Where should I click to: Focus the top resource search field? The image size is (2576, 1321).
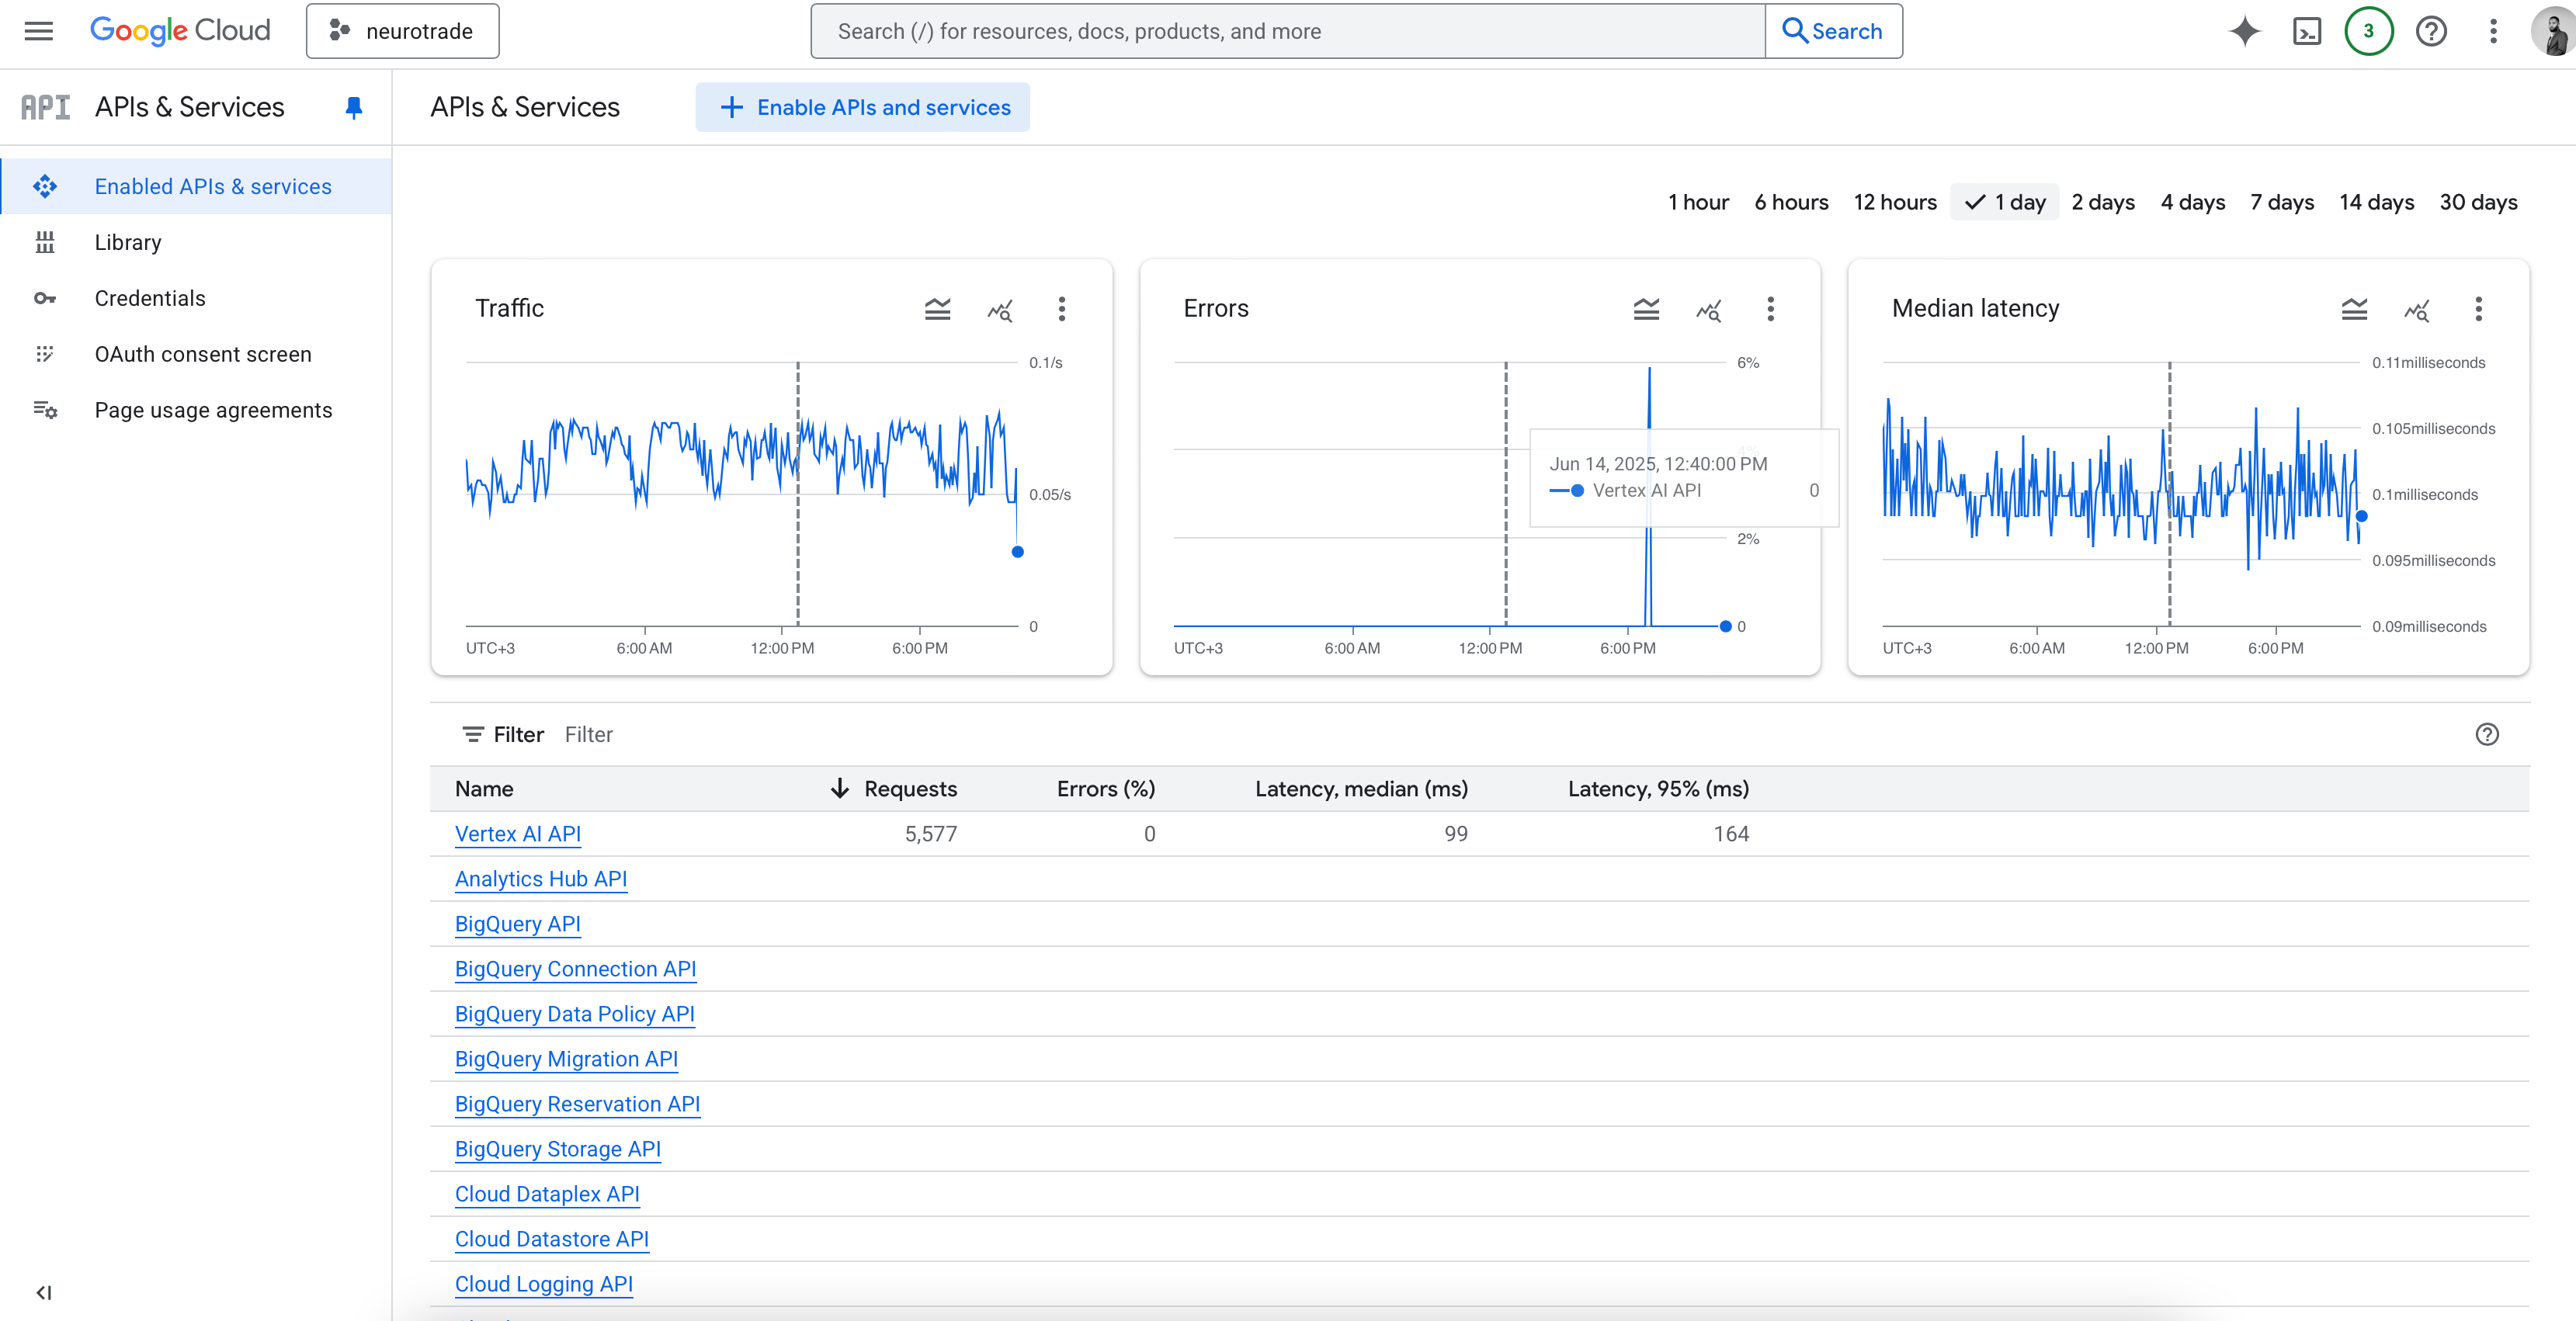[x=1287, y=31]
